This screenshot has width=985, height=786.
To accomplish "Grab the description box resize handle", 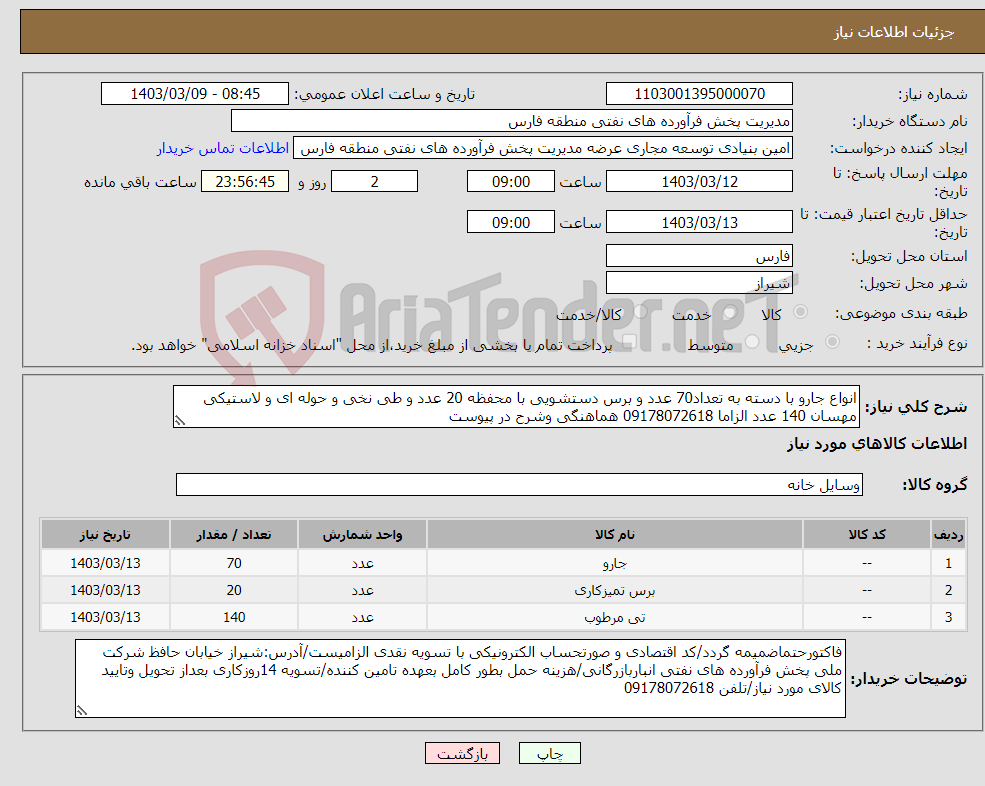I will click(180, 421).
